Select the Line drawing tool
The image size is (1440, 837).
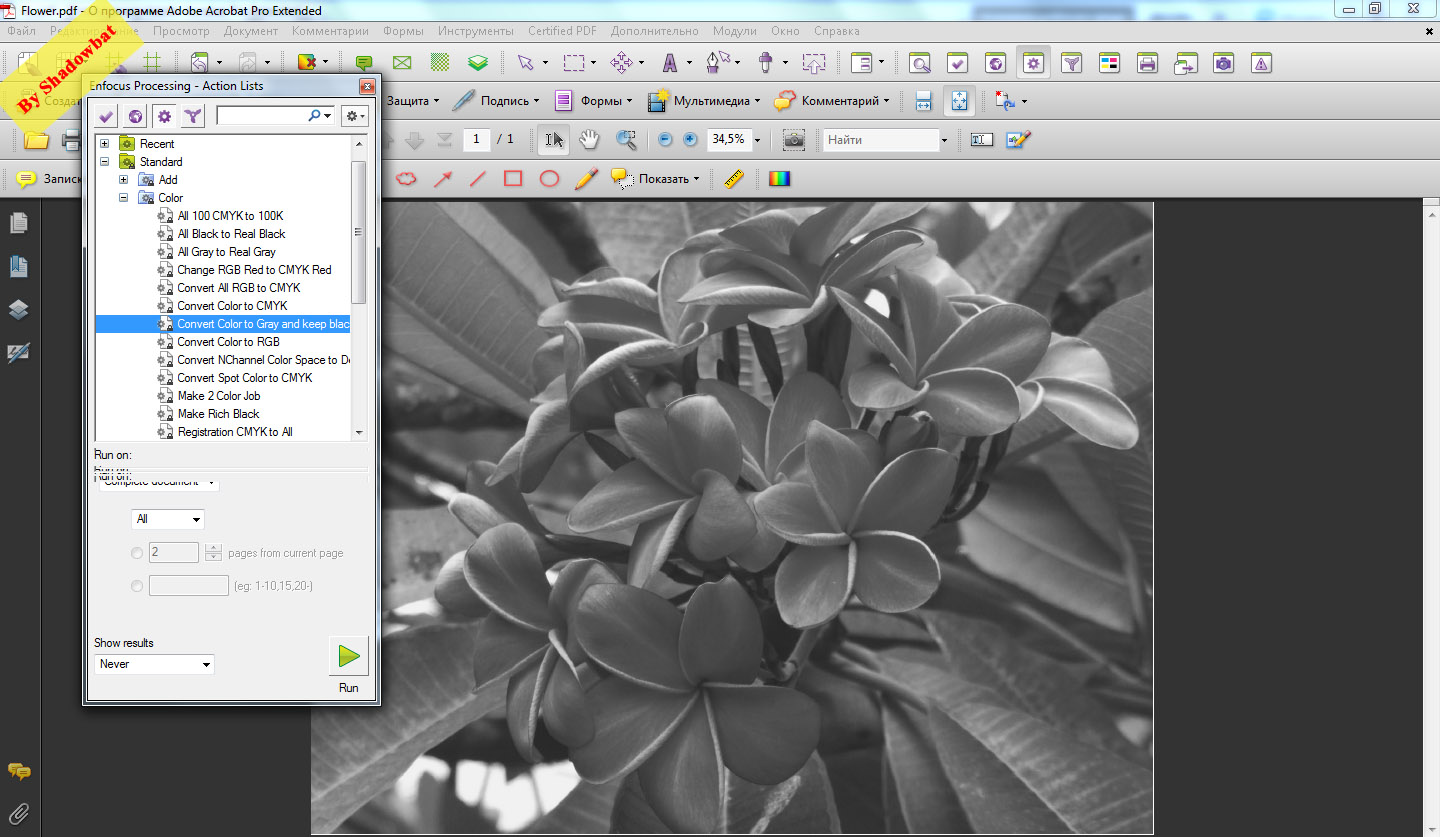pyautogui.click(x=478, y=179)
